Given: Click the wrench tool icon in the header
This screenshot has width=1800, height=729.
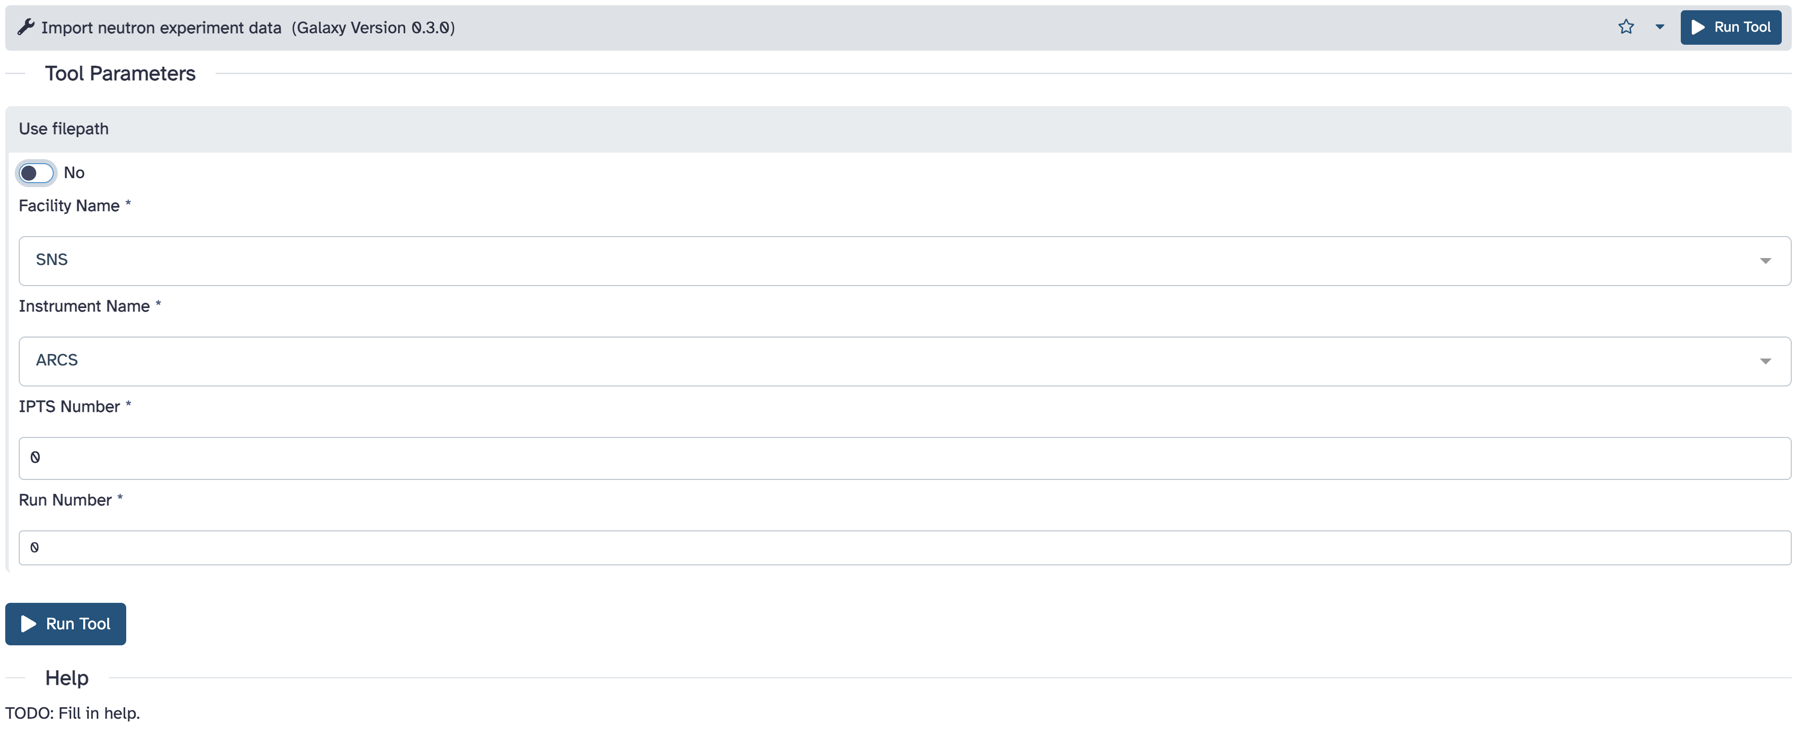Looking at the screenshot, I should click(25, 27).
